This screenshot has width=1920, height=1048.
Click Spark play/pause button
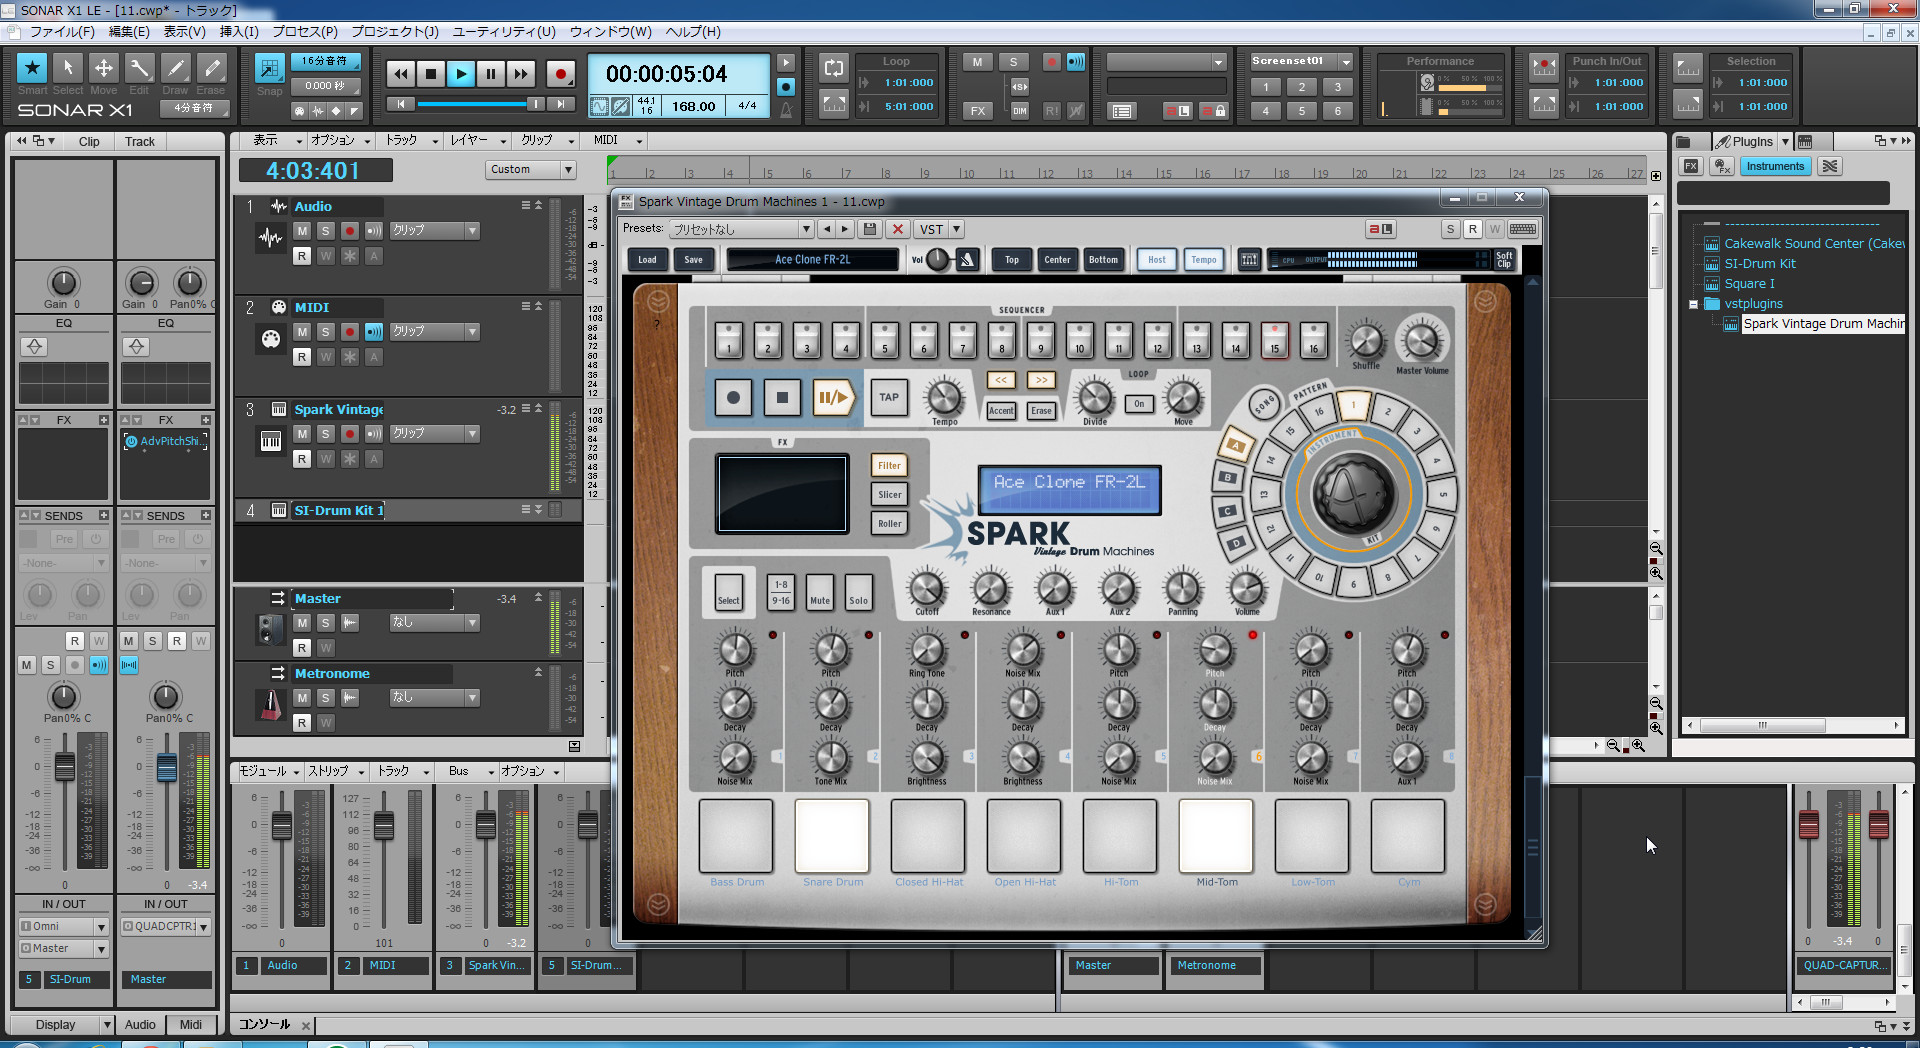(x=833, y=397)
